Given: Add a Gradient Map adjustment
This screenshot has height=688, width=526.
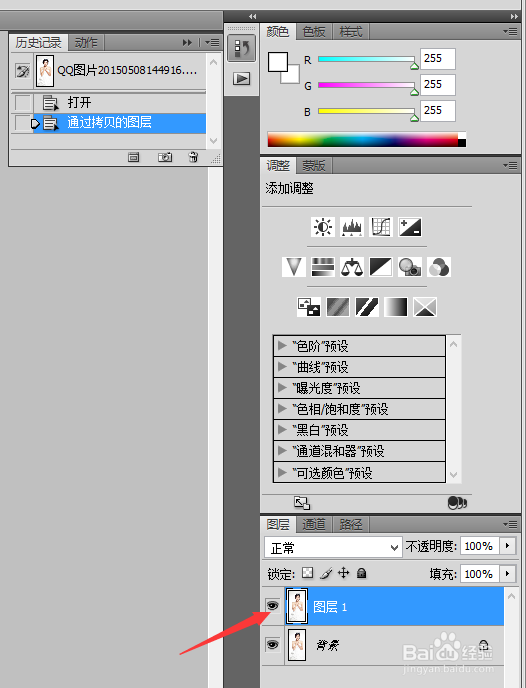Looking at the screenshot, I should pos(396,307).
